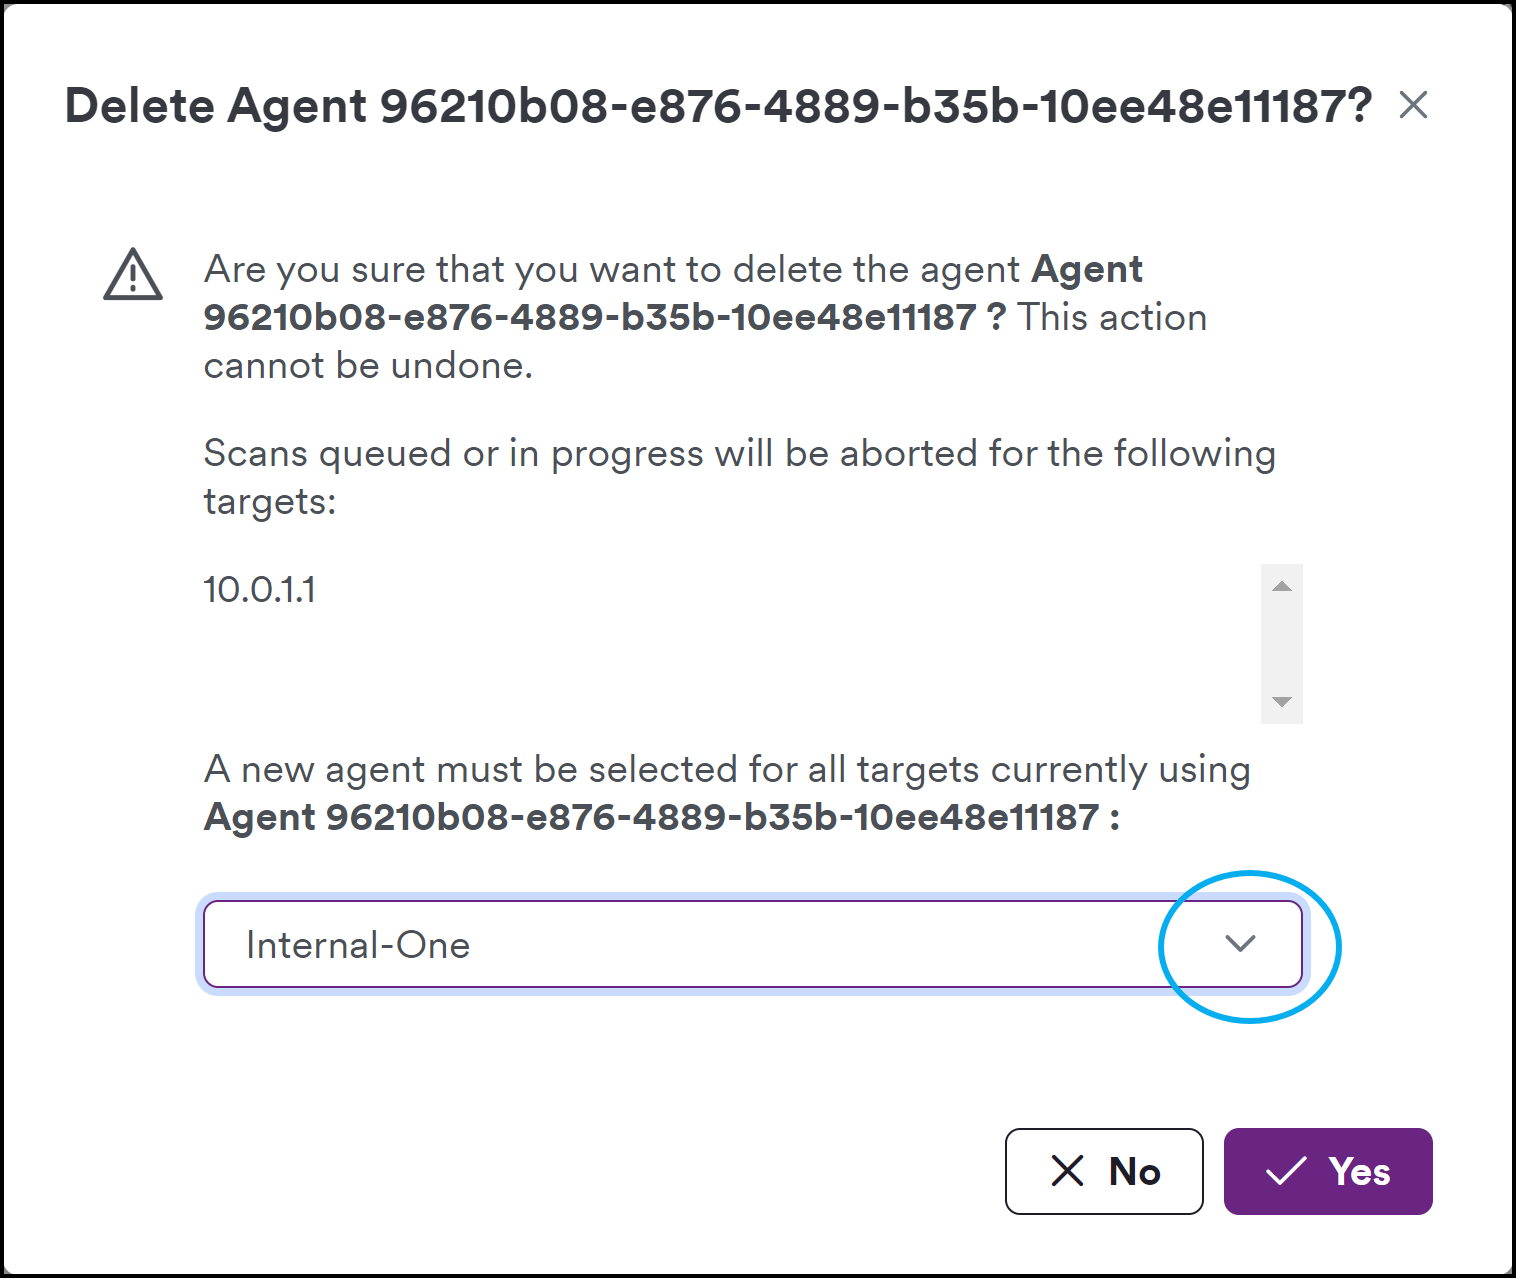Expand the replacement agent selection list

click(1238, 944)
